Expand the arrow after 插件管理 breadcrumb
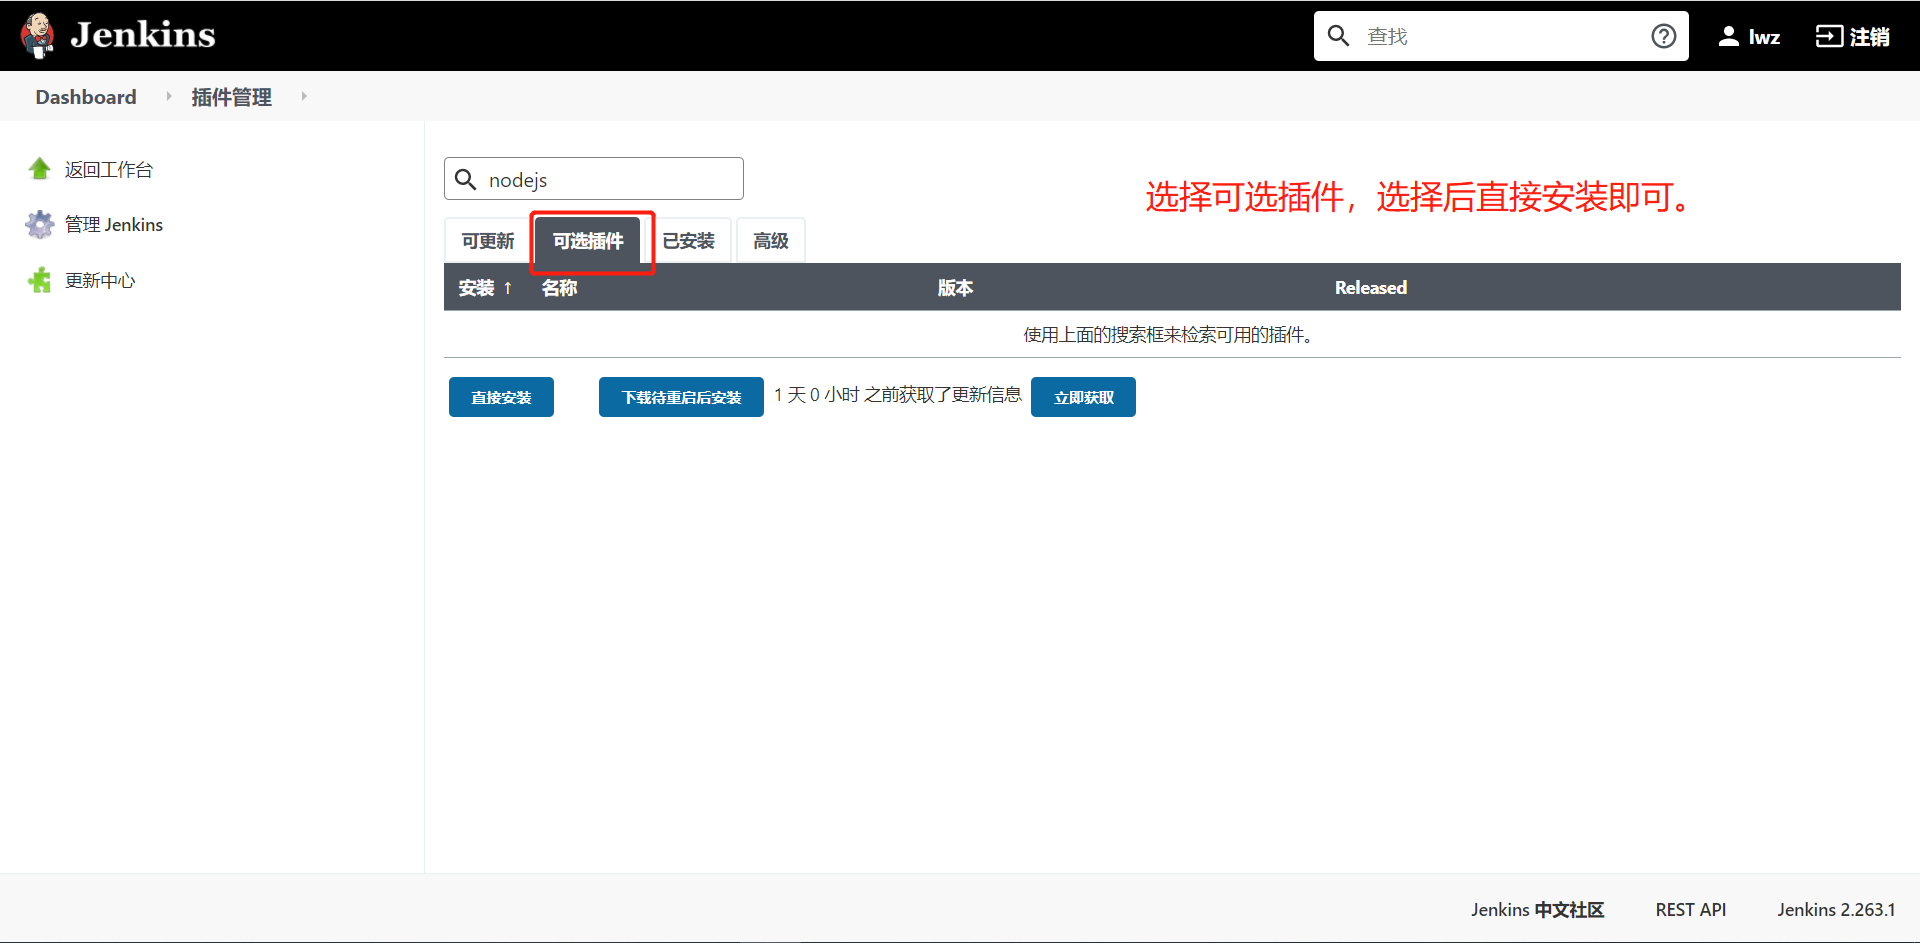 point(304,96)
